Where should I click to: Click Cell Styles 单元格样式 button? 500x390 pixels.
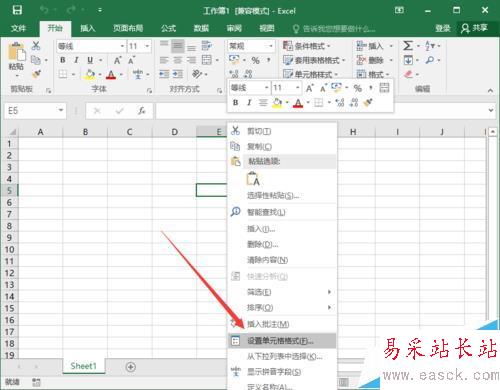coord(310,74)
